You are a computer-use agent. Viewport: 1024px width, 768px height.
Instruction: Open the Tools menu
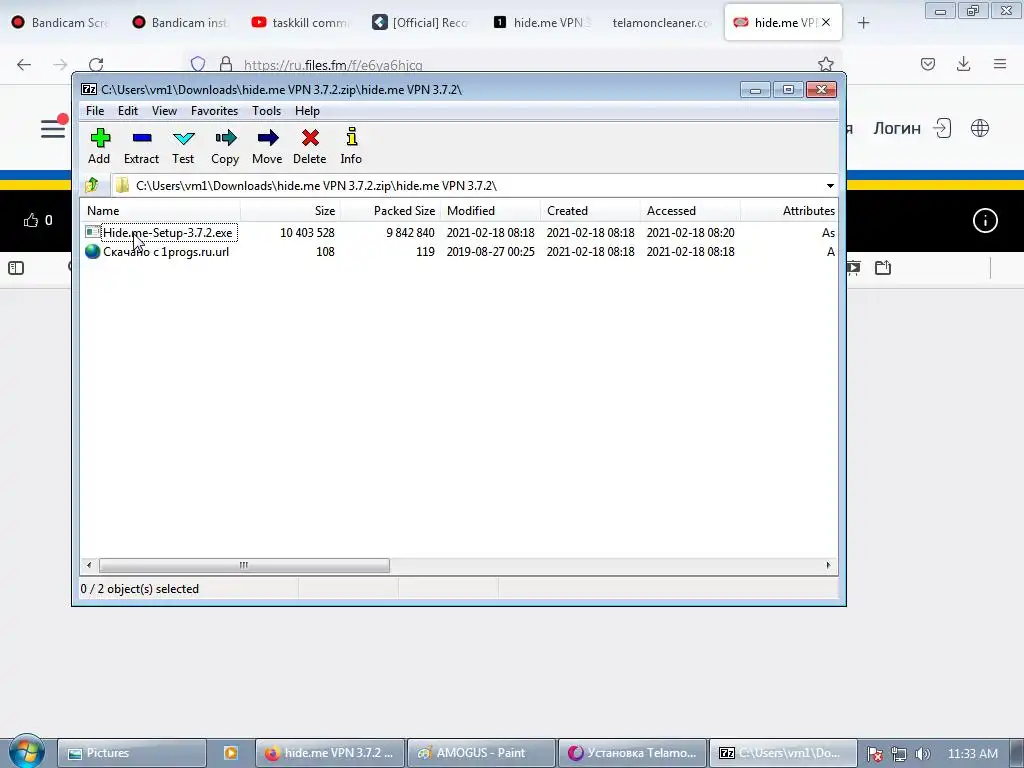[x=266, y=111]
